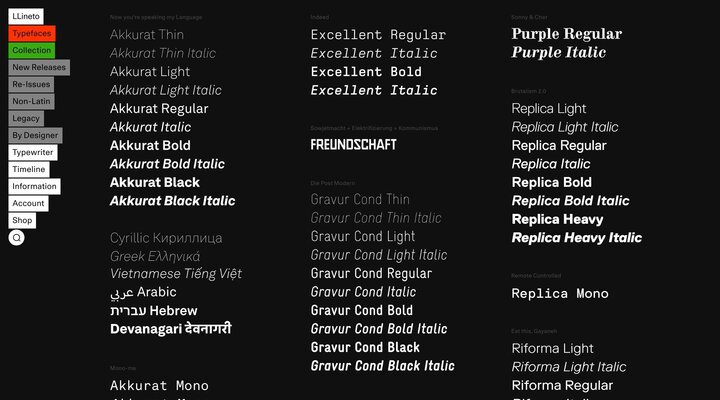Screen dimensions: 720x400
Task: Filter by Non-Latin typefaces
Action: coord(31,101)
